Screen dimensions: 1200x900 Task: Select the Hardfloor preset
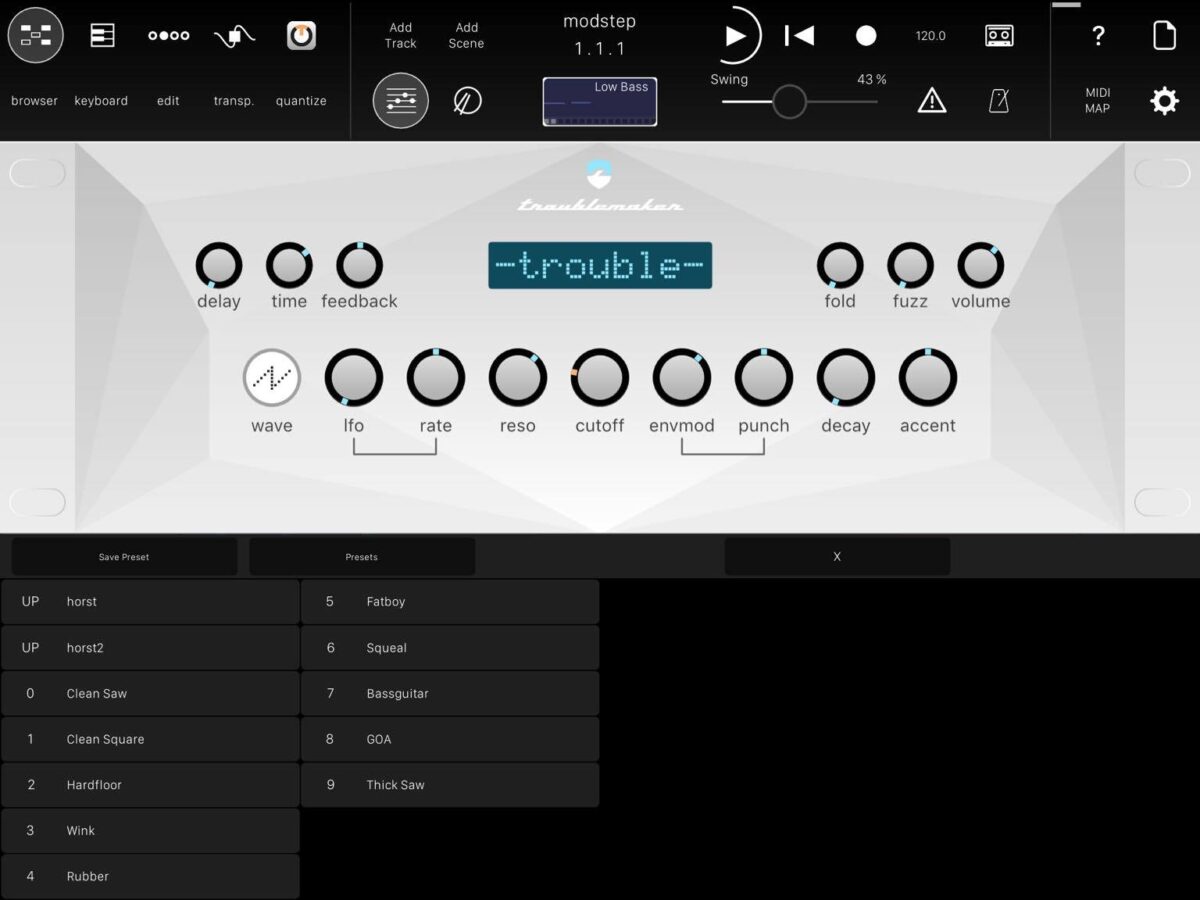(150, 785)
